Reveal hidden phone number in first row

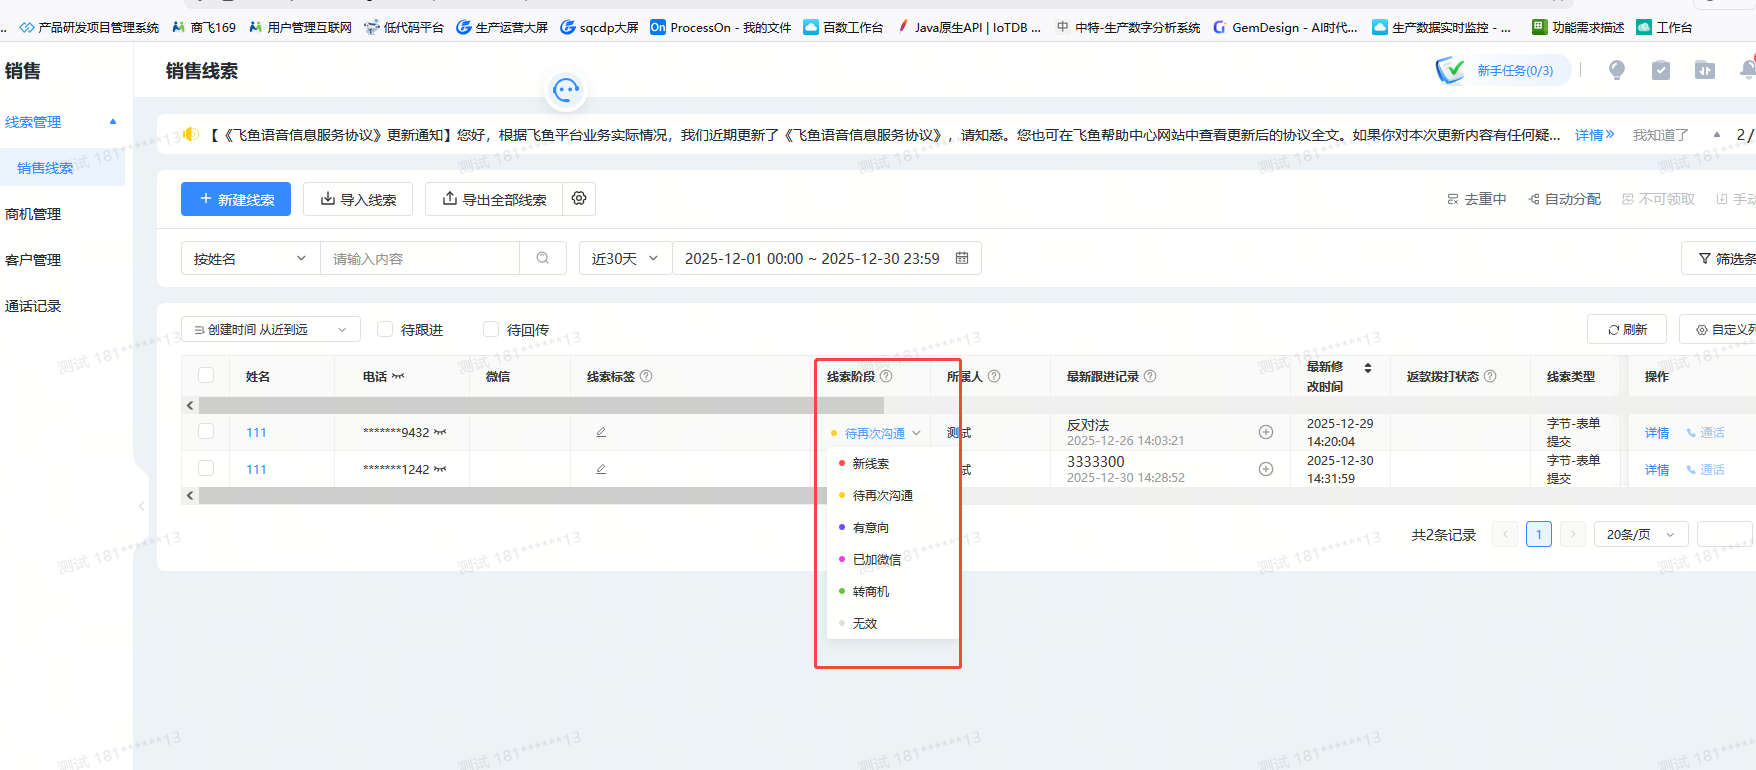click(440, 433)
